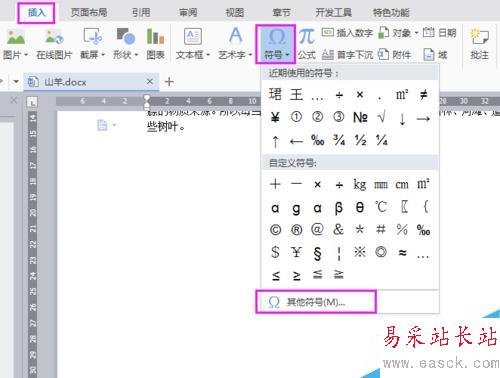Image resolution: width=500 pixels, height=378 pixels.
Task: Add a comment with 批注
Action: pyautogui.click(x=479, y=44)
